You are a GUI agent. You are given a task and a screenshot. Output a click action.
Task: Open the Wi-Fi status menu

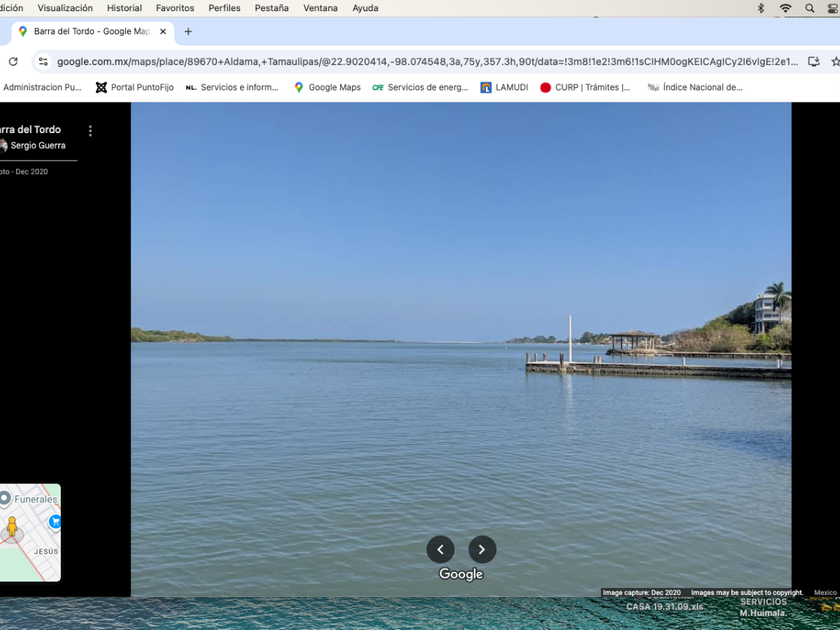tap(786, 8)
